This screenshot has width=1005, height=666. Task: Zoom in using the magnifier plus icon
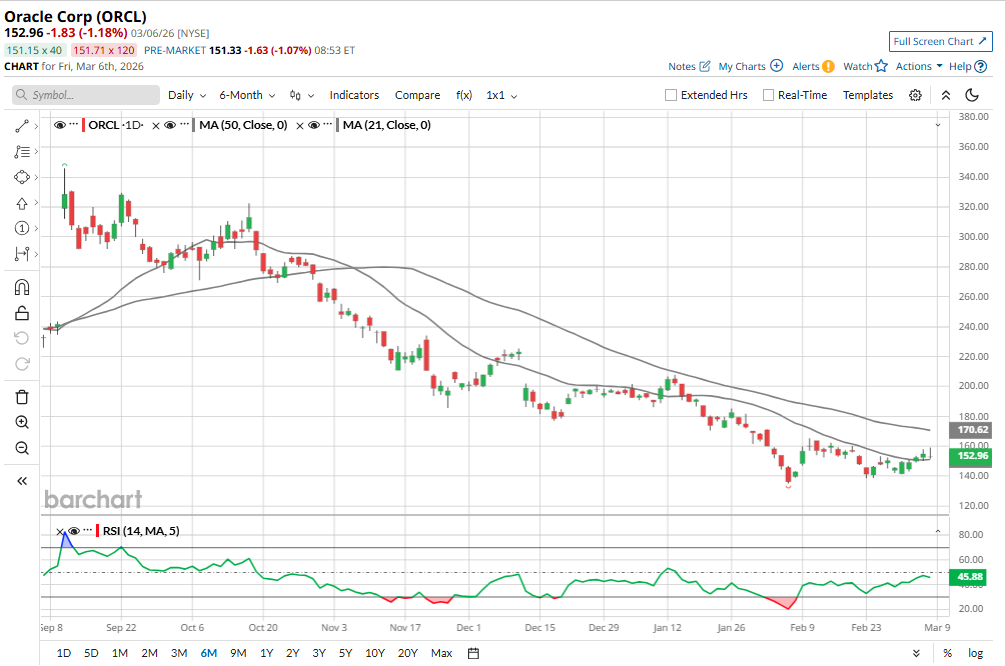tap(22, 422)
